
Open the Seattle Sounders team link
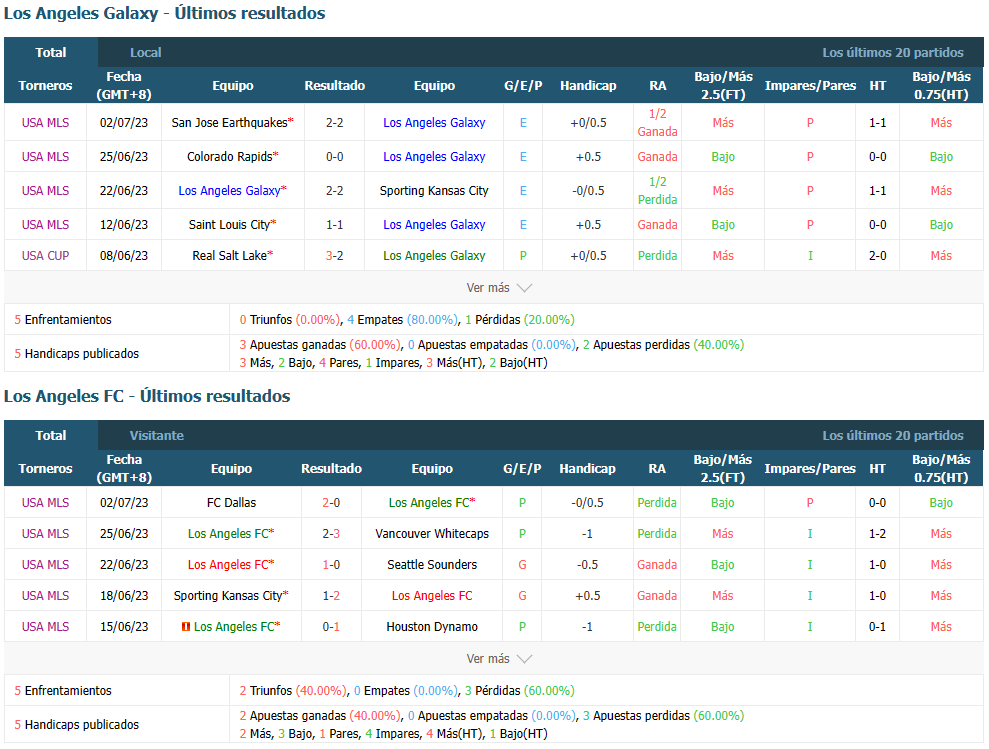click(x=432, y=565)
